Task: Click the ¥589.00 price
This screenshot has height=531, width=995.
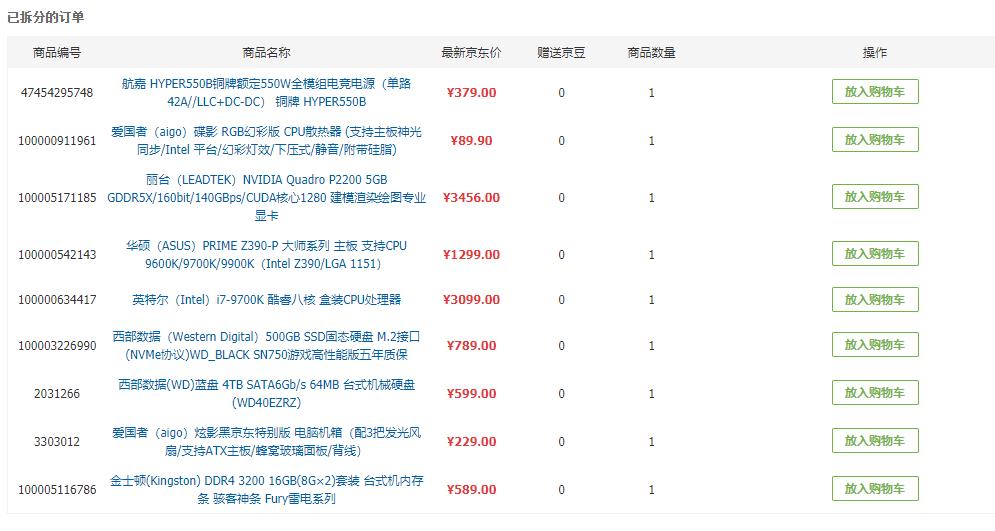Action: 471,490
